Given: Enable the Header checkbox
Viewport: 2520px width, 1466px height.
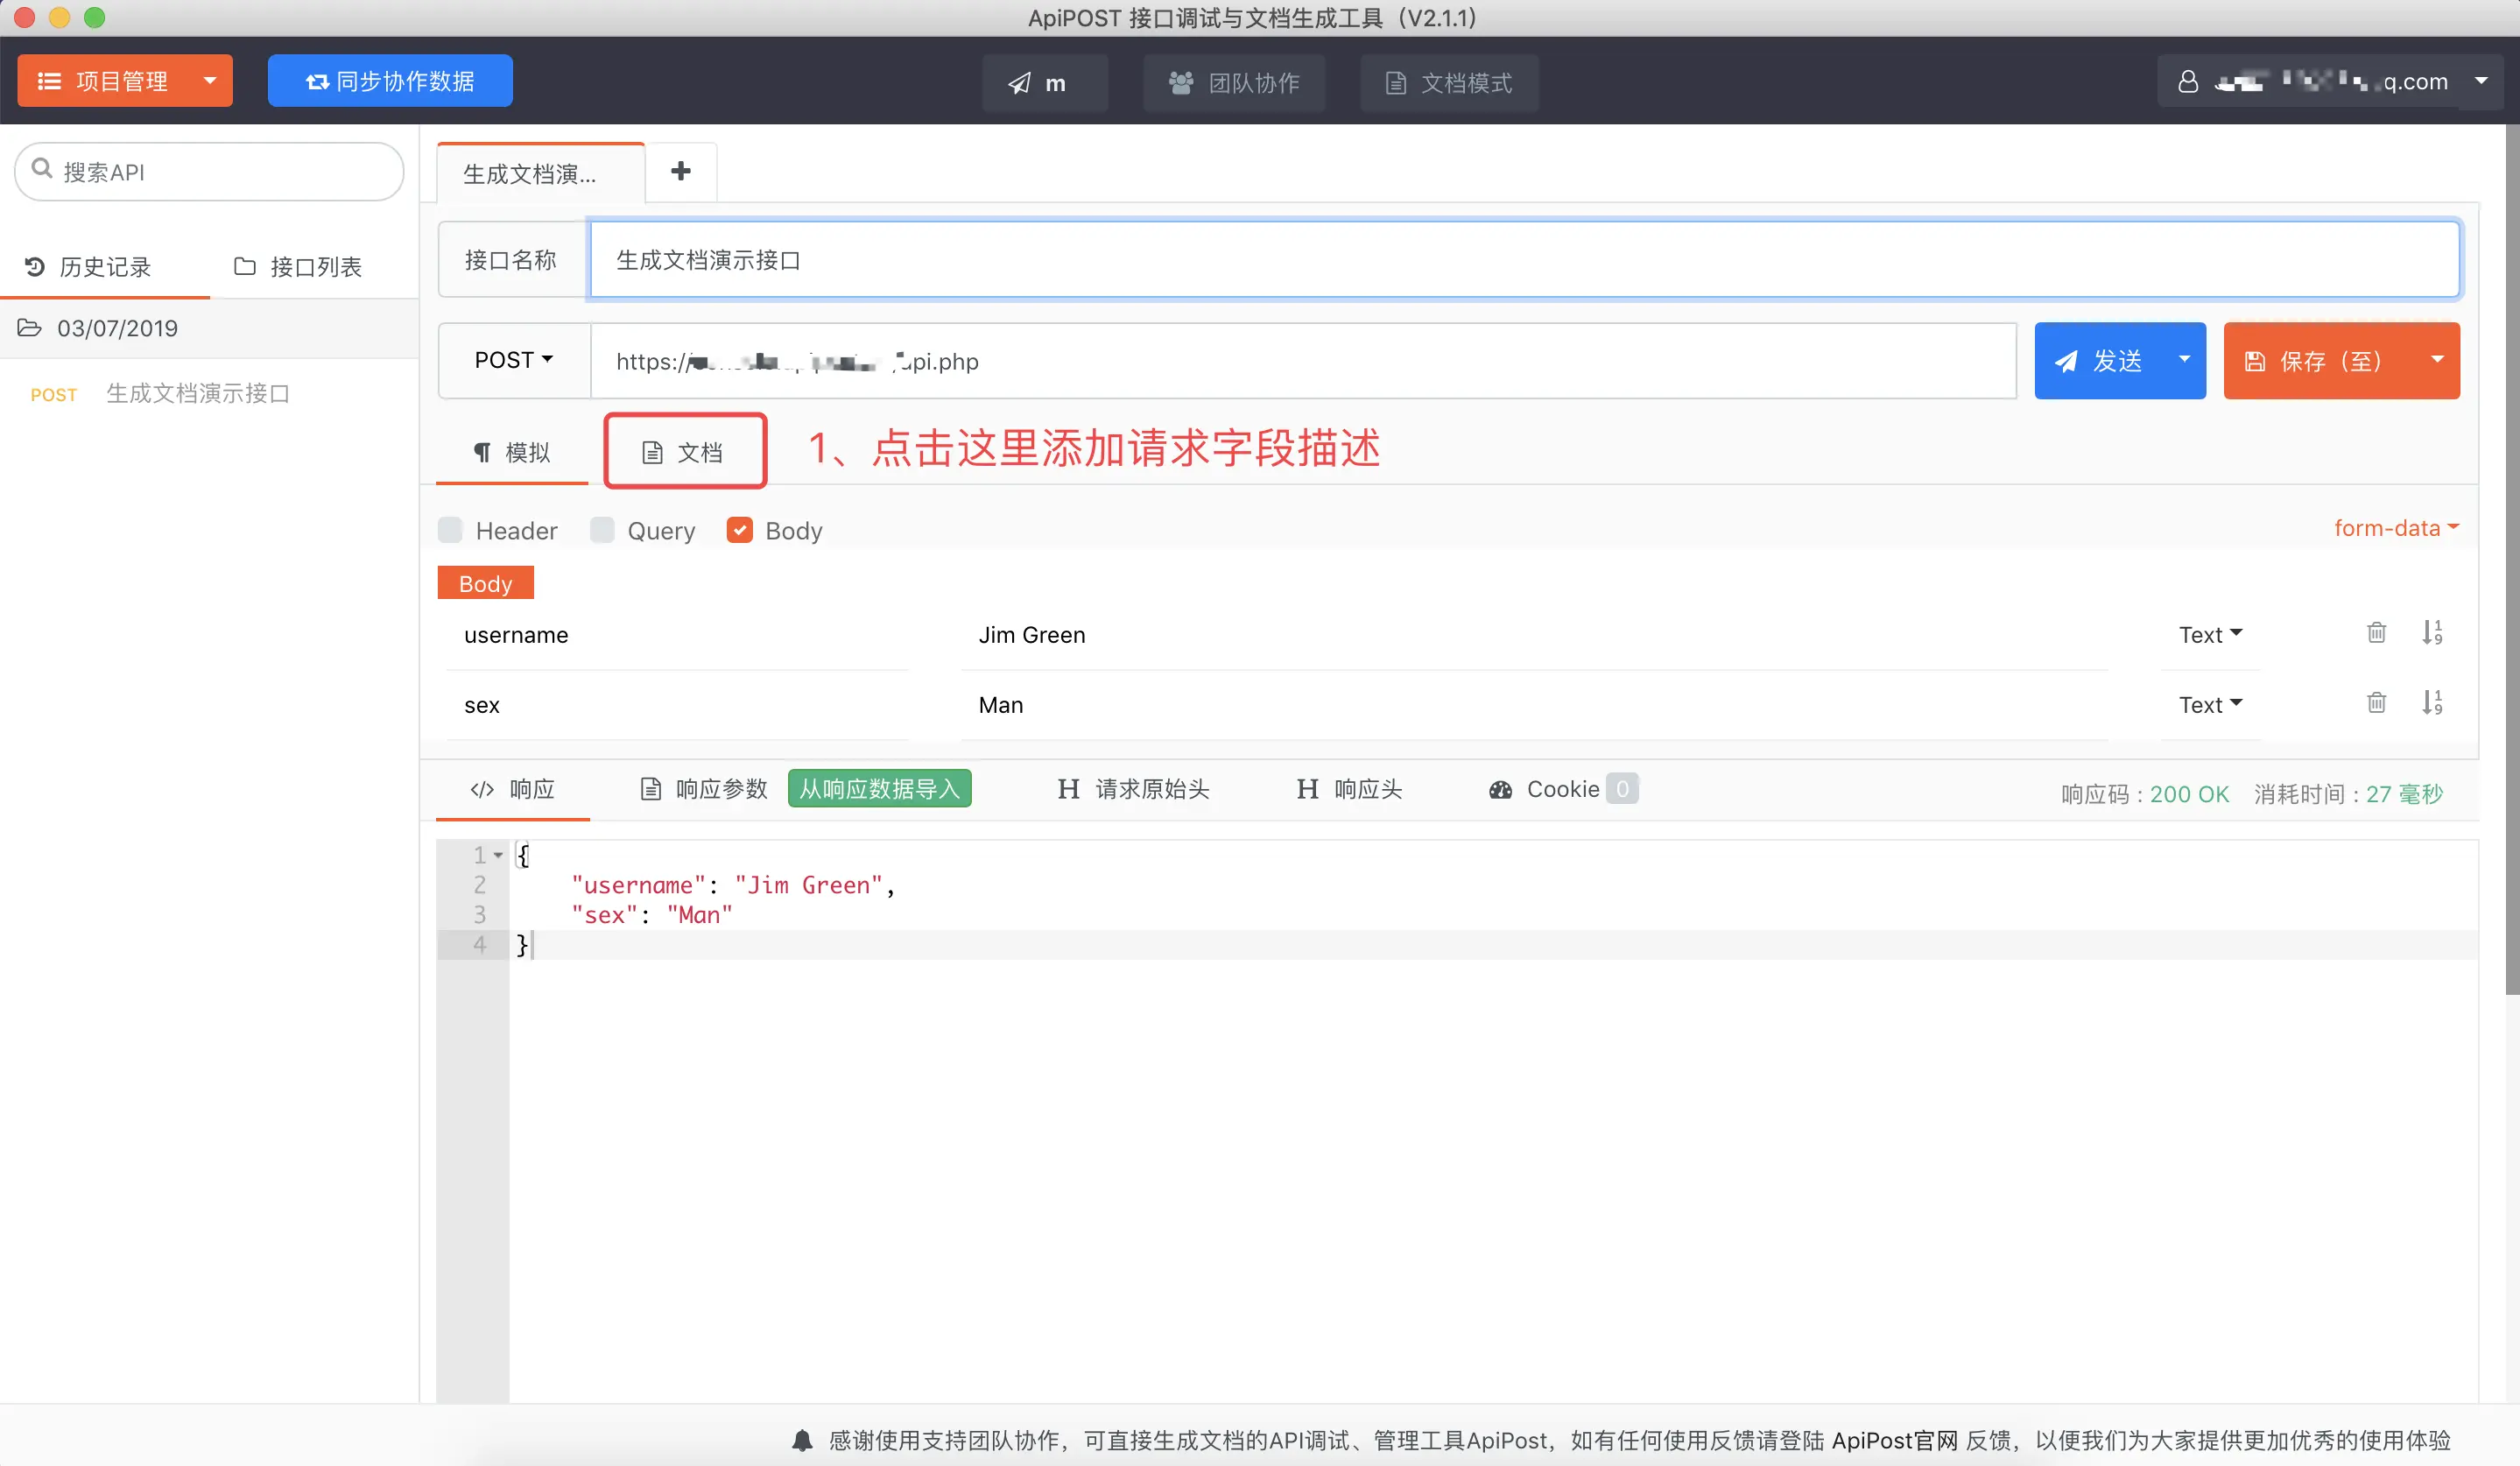Looking at the screenshot, I should (451, 530).
